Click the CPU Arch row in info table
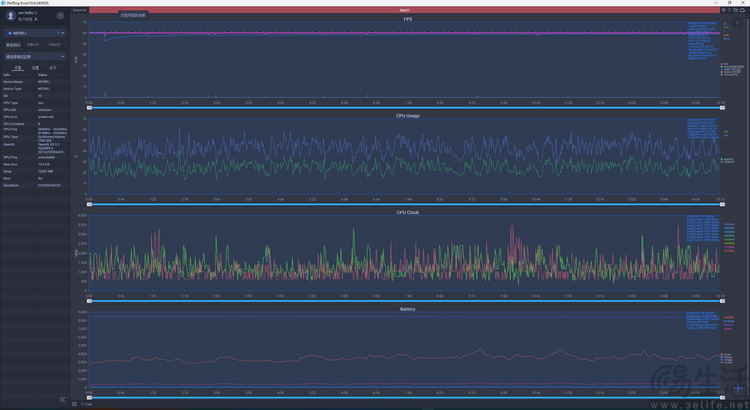 [35, 117]
